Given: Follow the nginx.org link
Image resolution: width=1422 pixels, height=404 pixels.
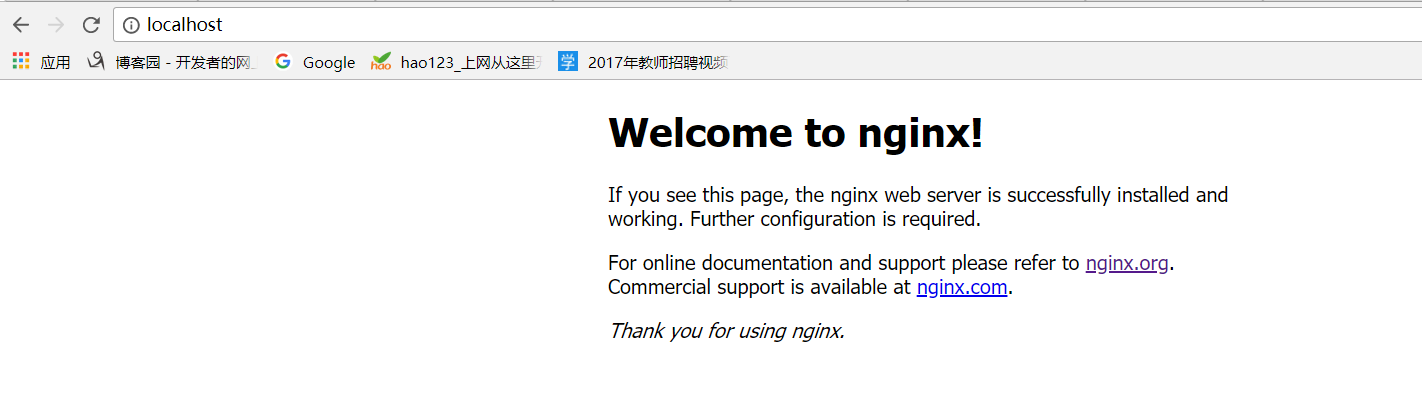Looking at the screenshot, I should [1127, 264].
